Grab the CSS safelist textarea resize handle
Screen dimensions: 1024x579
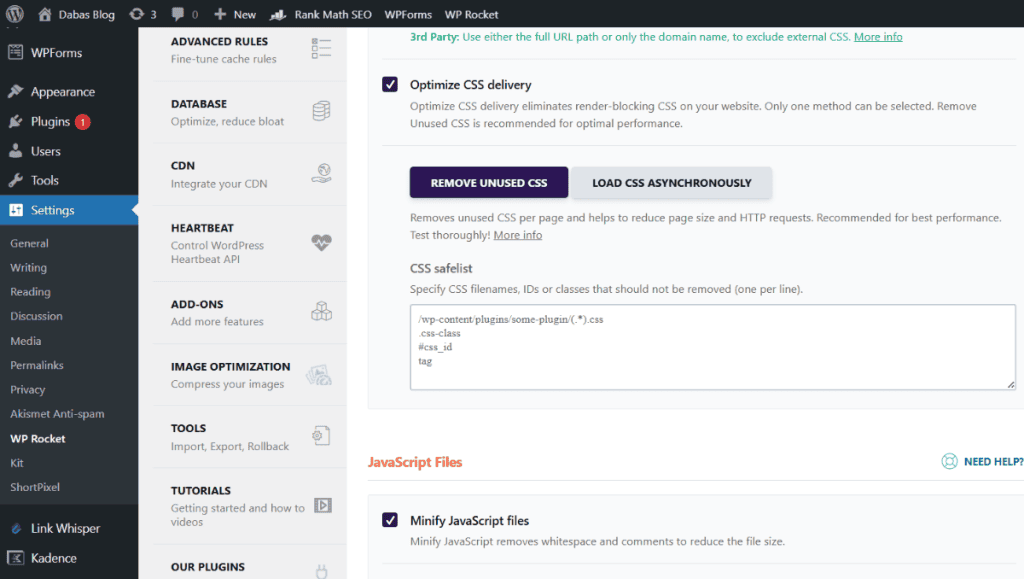pos(1010,385)
